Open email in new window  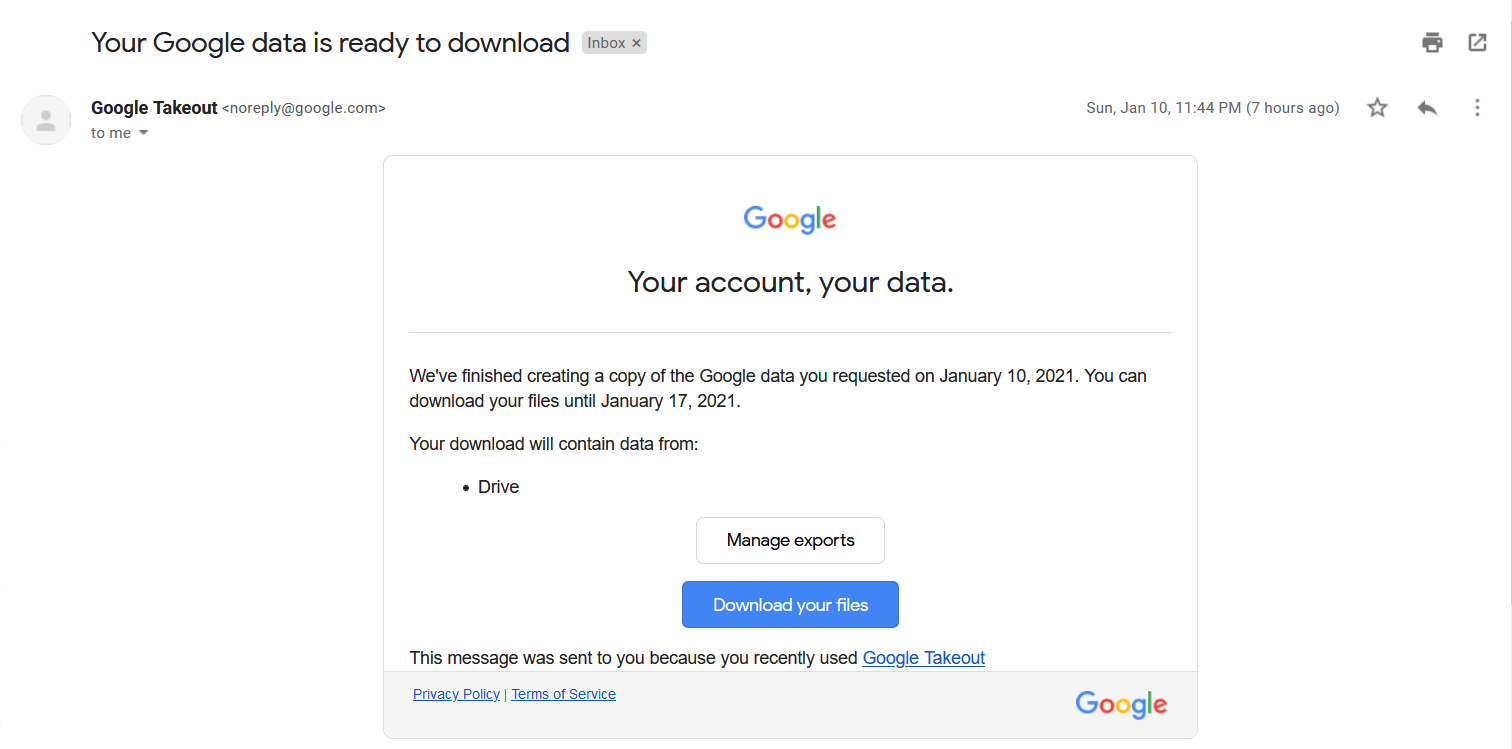pos(1477,42)
